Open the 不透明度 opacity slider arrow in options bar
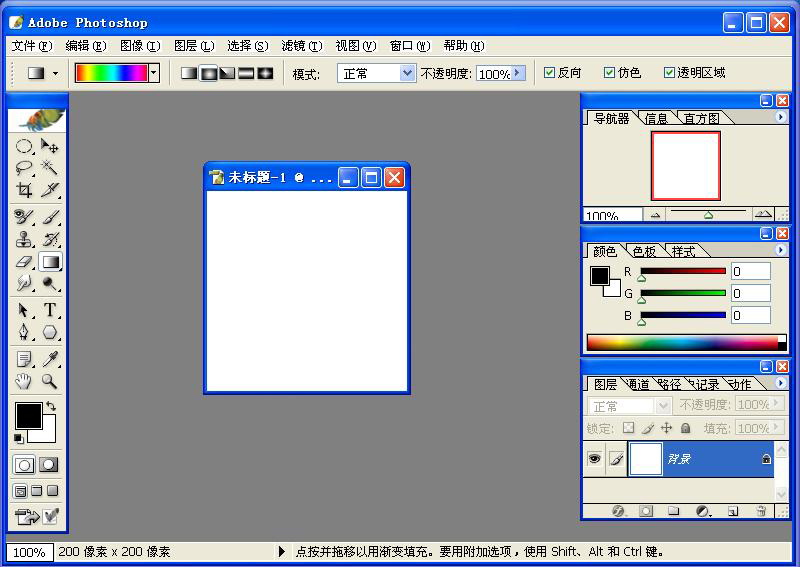800x567 pixels. [x=518, y=73]
